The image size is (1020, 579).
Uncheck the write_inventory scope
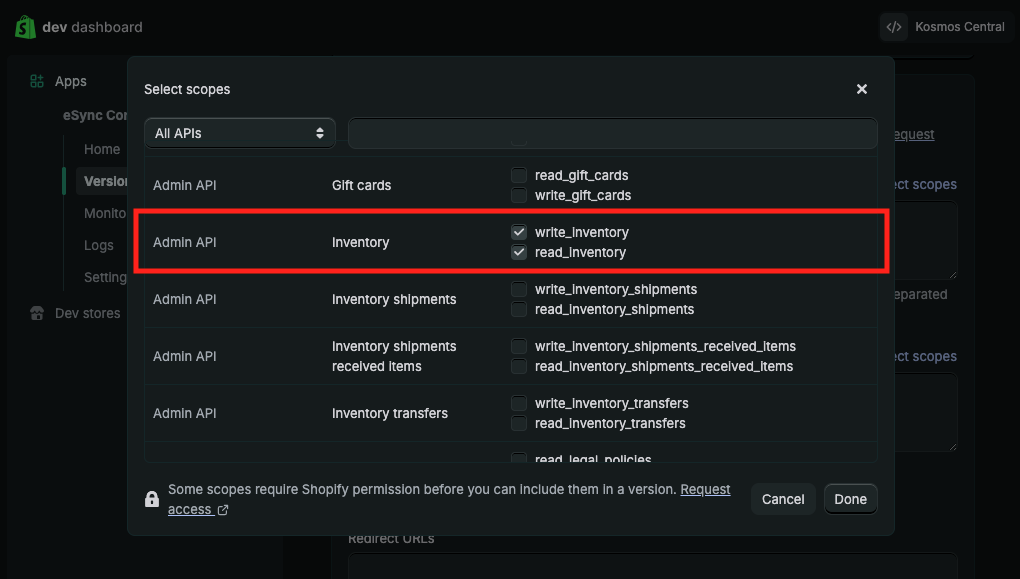coord(519,232)
